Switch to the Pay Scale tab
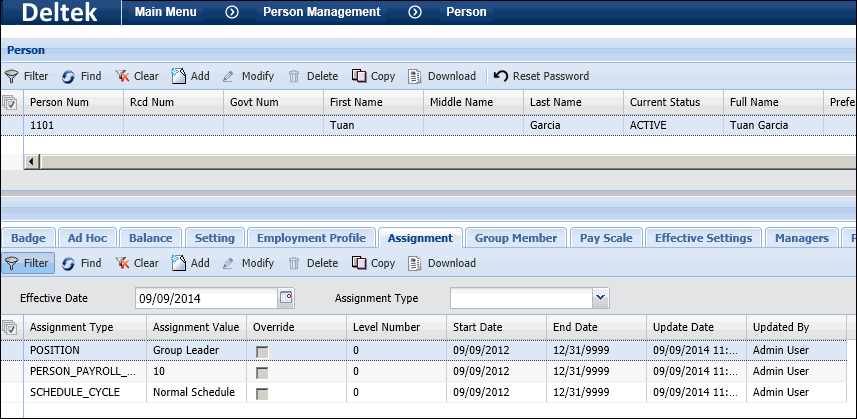This screenshot has height=419, width=857. click(x=605, y=238)
